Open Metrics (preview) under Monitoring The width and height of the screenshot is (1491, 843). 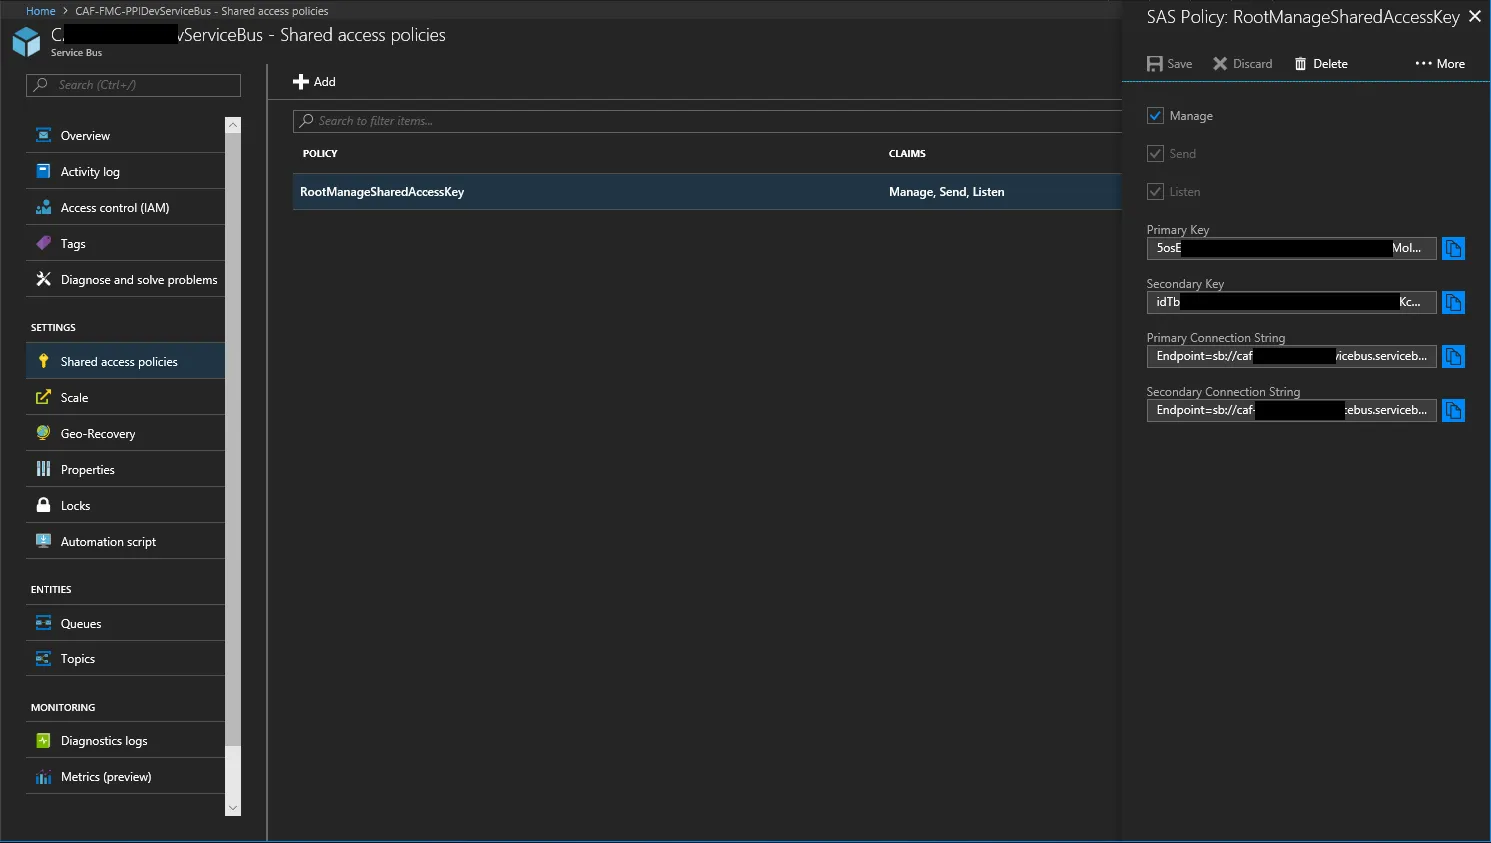coord(125,776)
